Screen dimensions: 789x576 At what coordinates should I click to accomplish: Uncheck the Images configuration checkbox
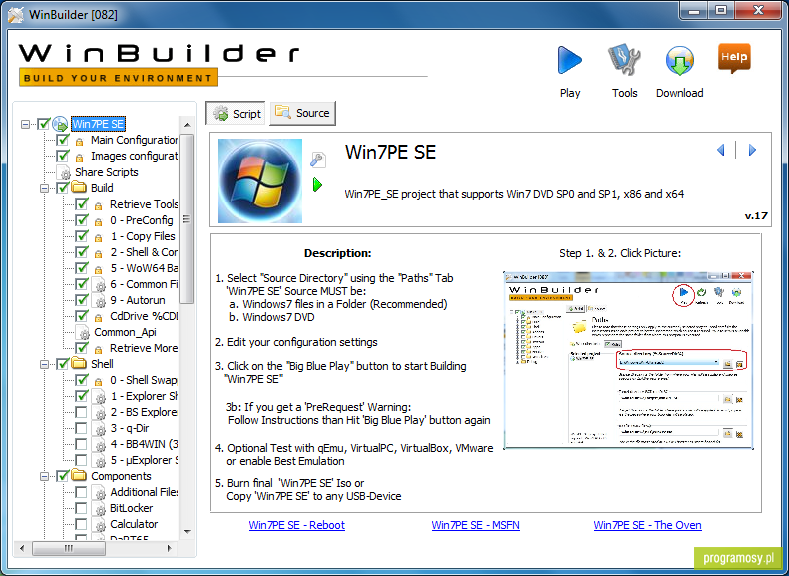[63, 156]
